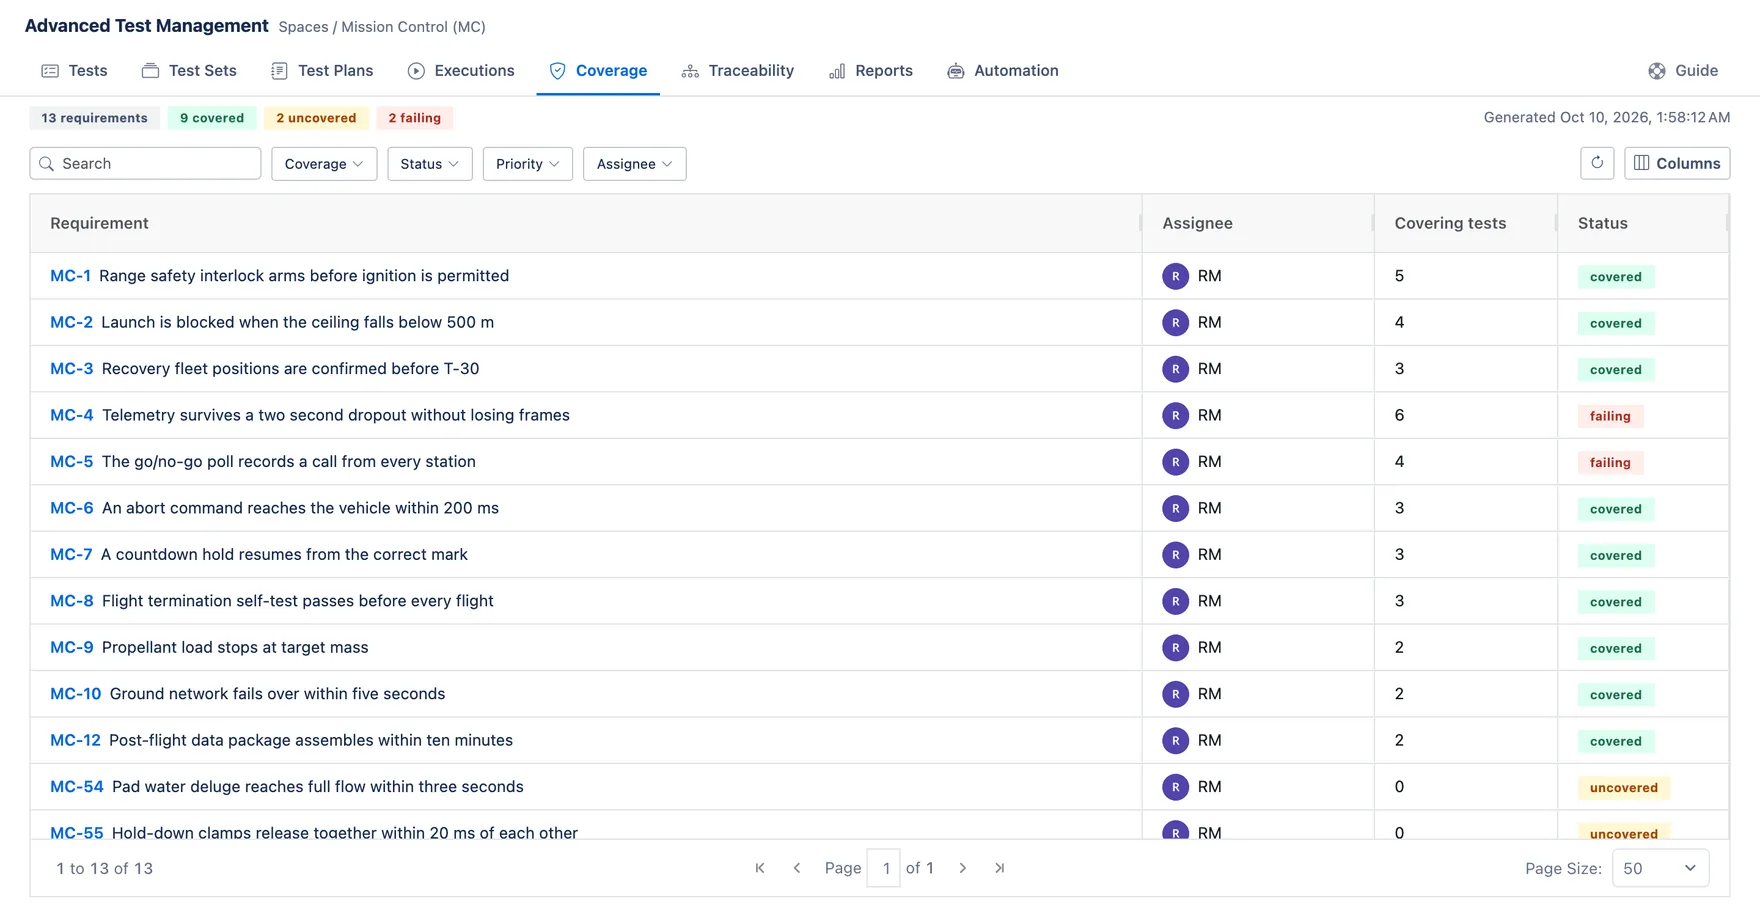Switch to the Tests tab
This screenshot has width=1760, height=912.
pos(75,71)
